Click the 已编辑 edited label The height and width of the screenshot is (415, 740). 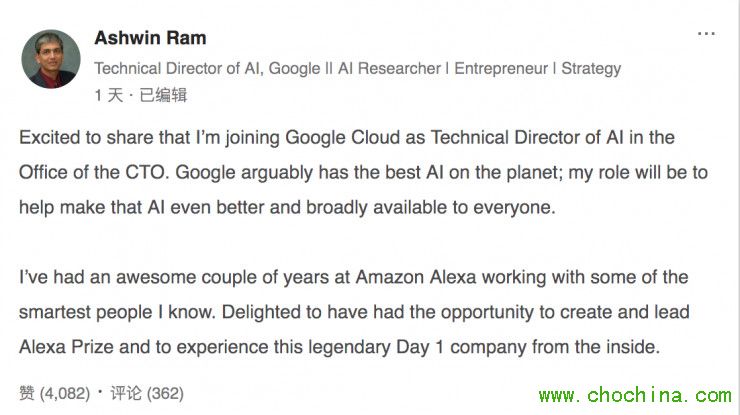click(163, 95)
